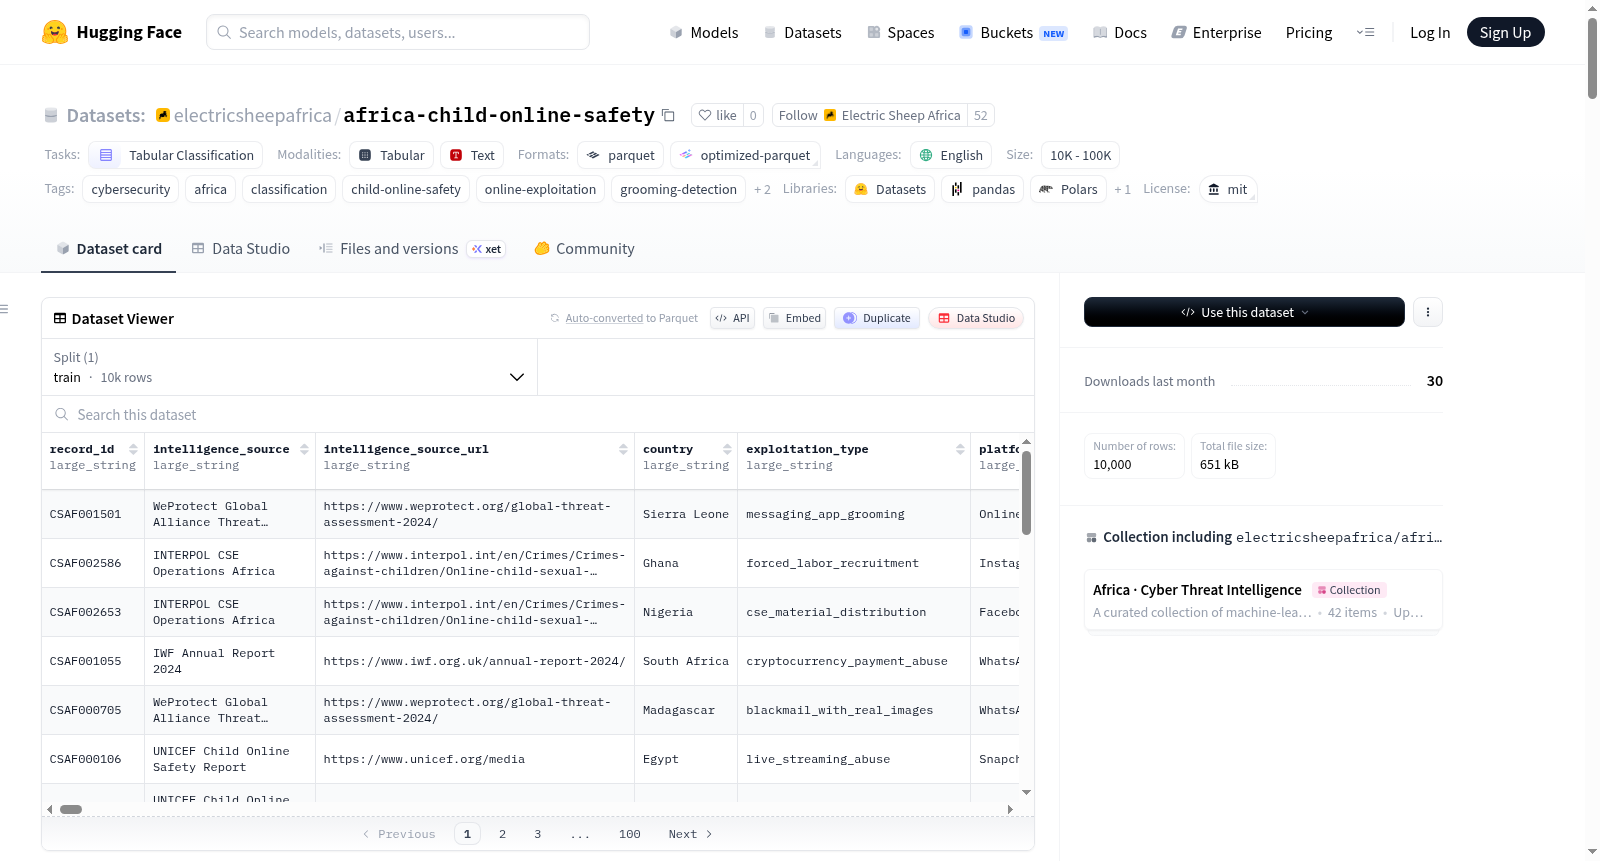The height and width of the screenshot is (861, 1600).
Task: Open the Docs nav item
Action: pos(1120,32)
